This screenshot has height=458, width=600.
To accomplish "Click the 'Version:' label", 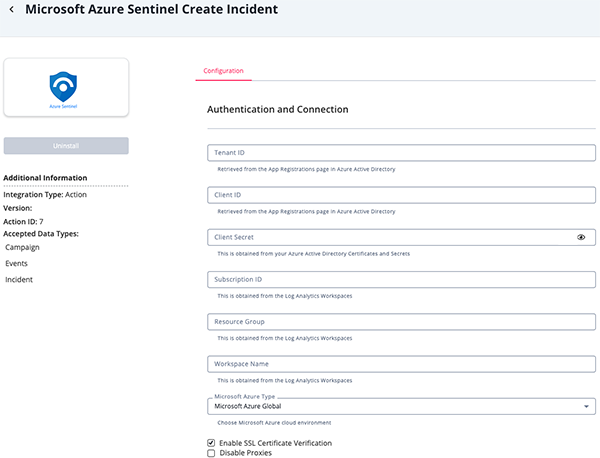I will [18, 208].
